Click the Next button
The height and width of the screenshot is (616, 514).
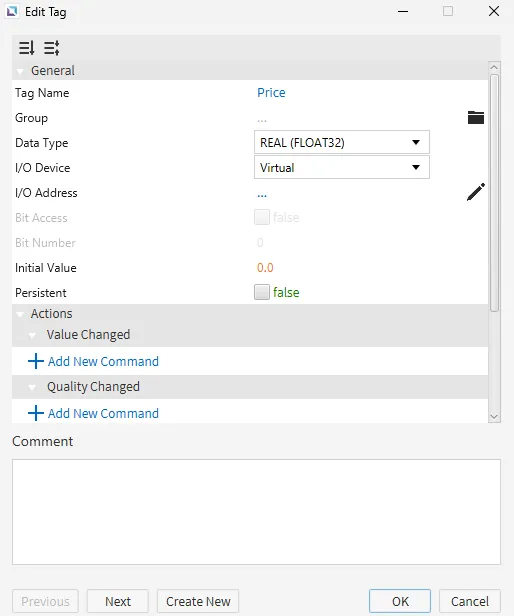tap(117, 601)
